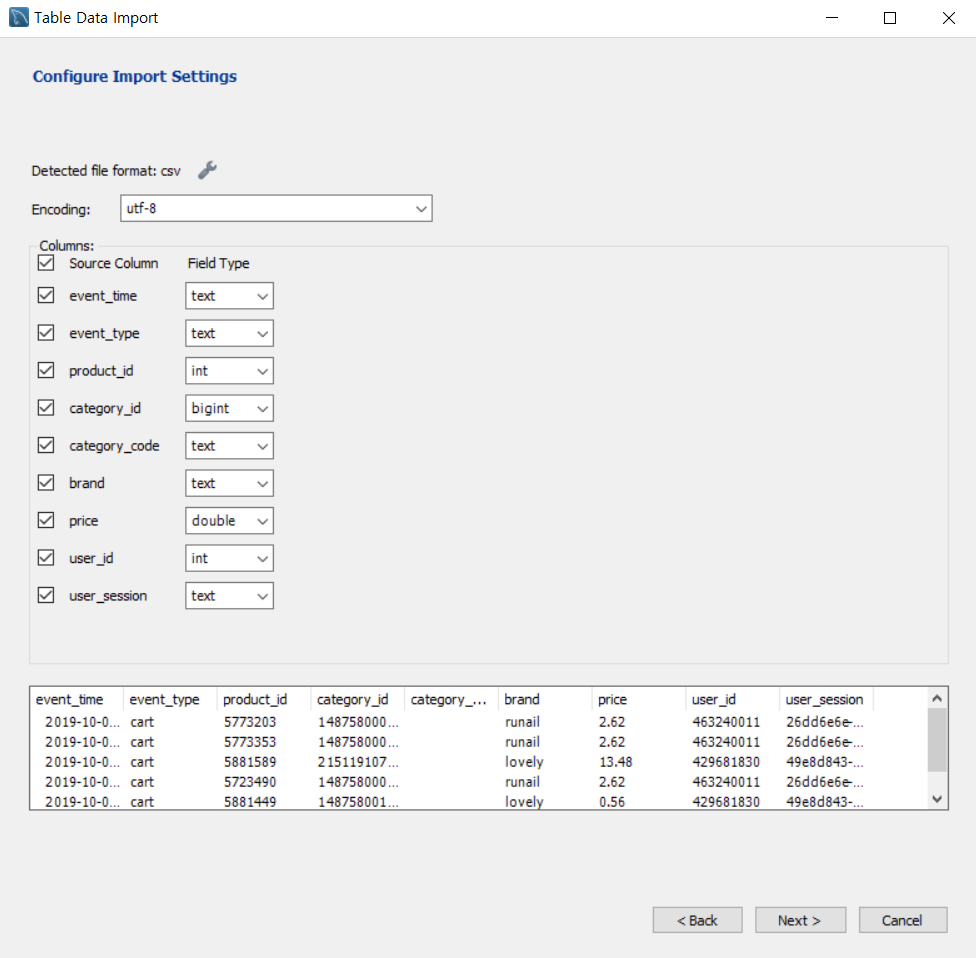Disable the category_code column checkbox
The width and height of the screenshot is (976, 958).
(45, 445)
